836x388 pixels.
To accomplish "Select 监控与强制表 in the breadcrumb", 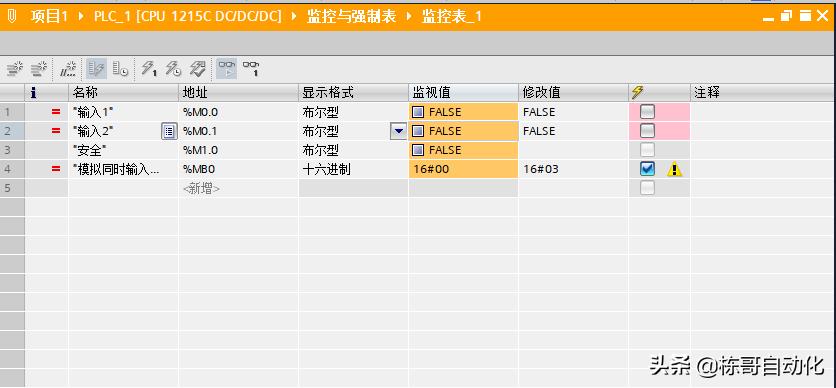I will pyautogui.click(x=351, y=17).
